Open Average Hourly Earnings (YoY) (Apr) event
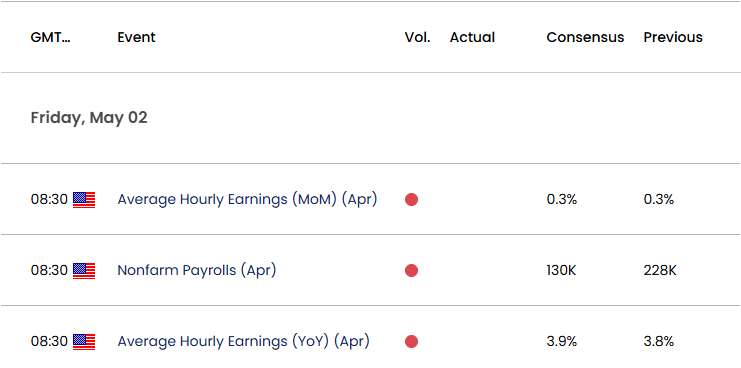This screenshot has width=741, height=368. click(x=243, y=342)
